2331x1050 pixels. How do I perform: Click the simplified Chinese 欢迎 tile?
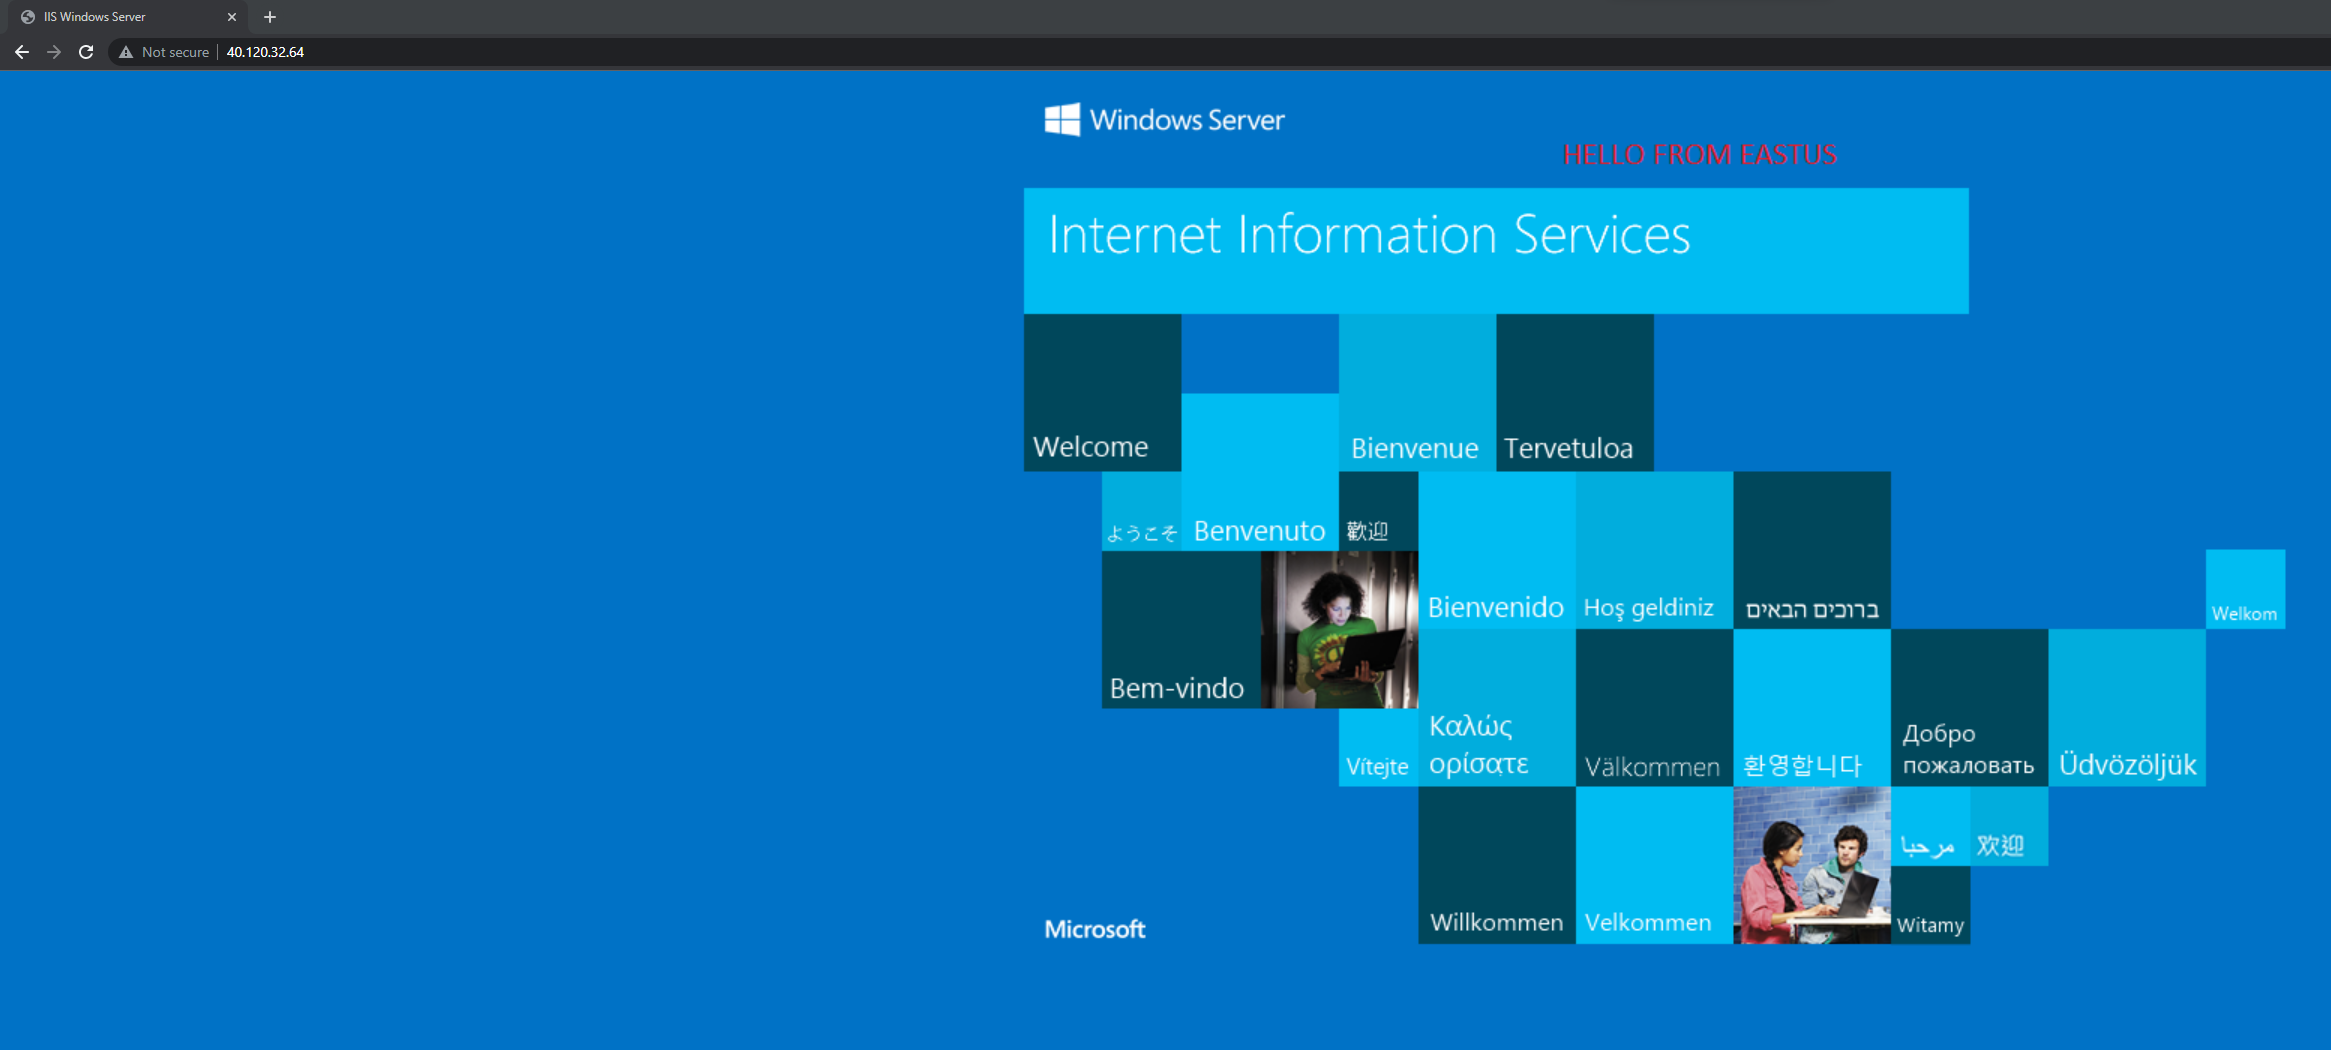tap(2009, 826)
